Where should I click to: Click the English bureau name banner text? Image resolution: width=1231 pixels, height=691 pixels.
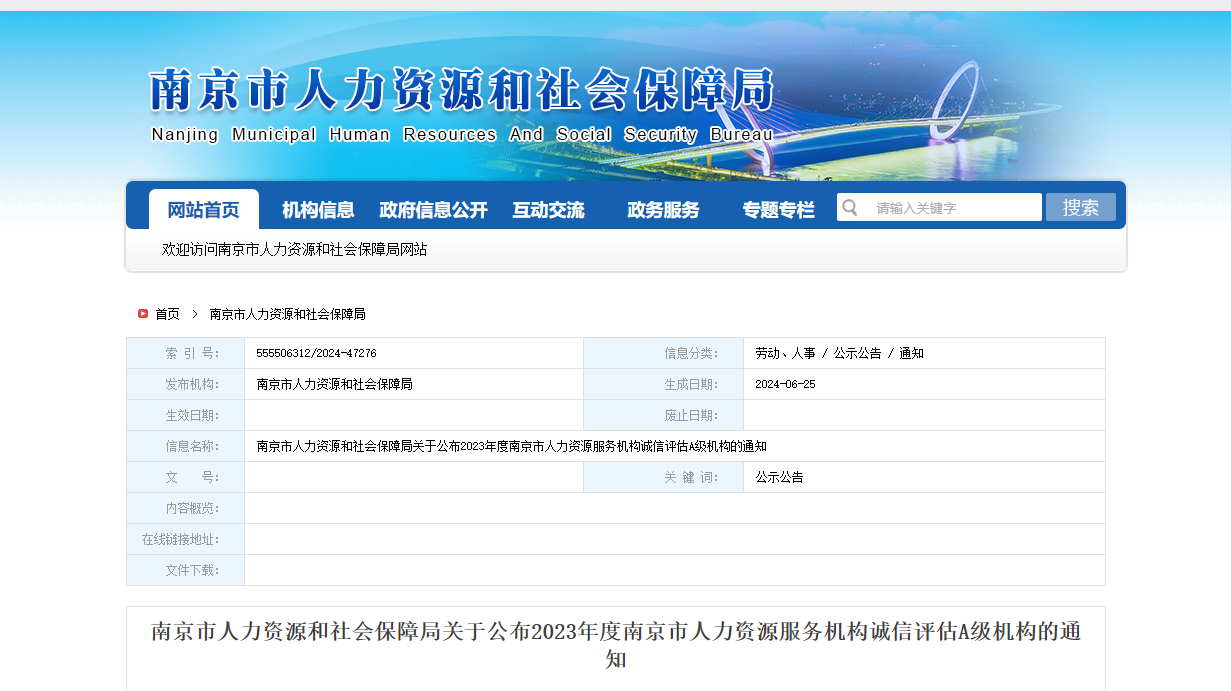462,134
